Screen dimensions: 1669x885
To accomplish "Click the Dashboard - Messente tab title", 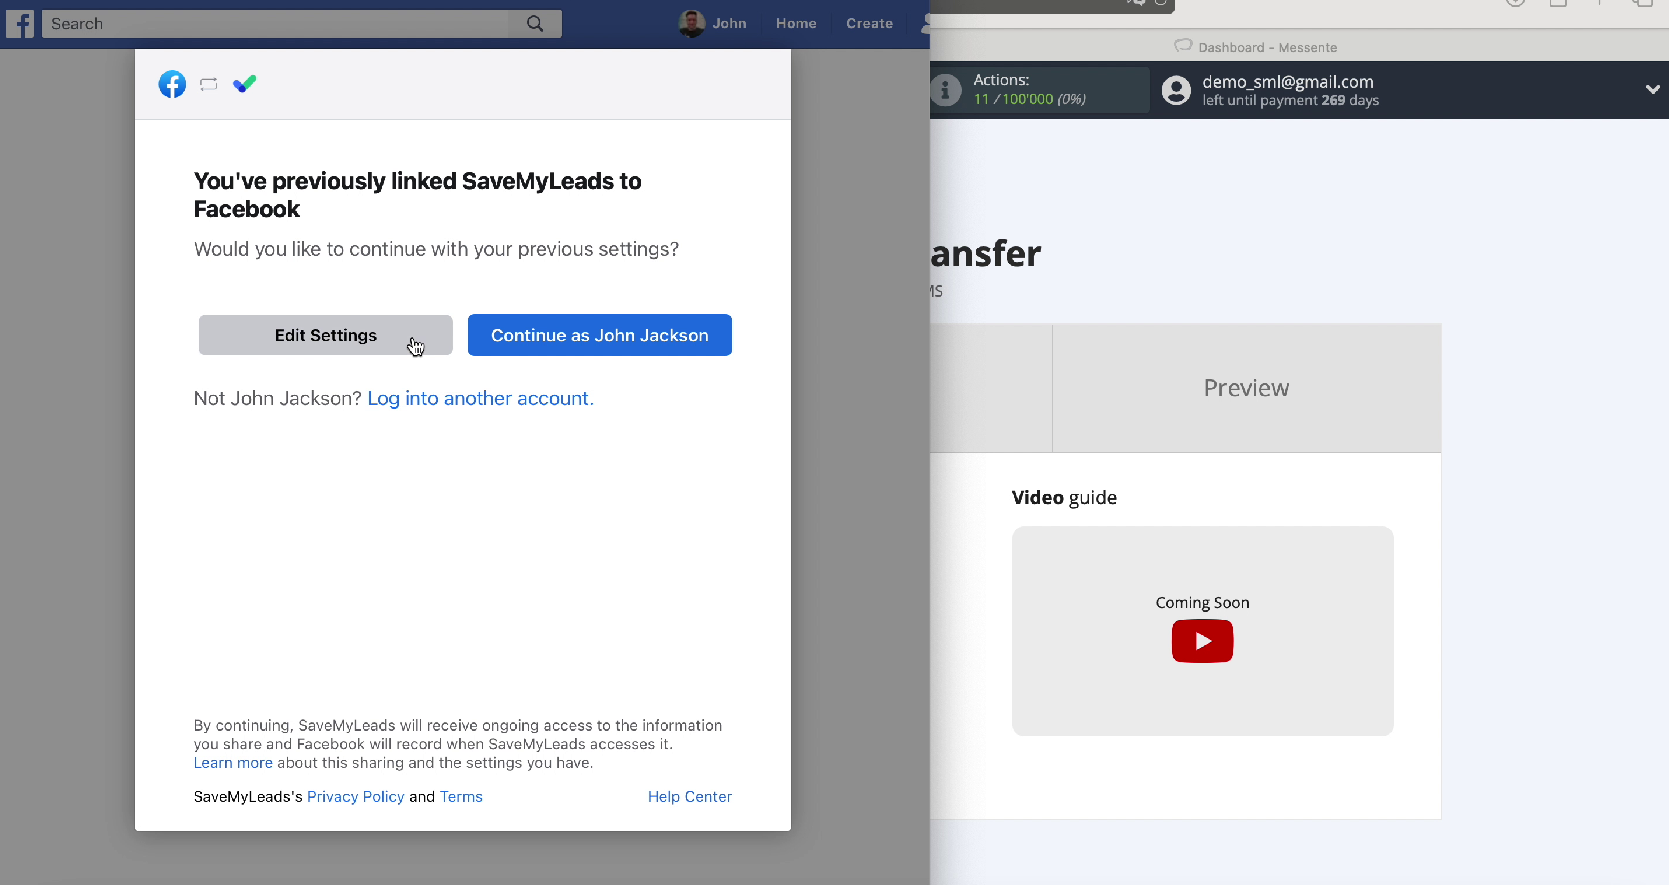I will coord(1267,47).
